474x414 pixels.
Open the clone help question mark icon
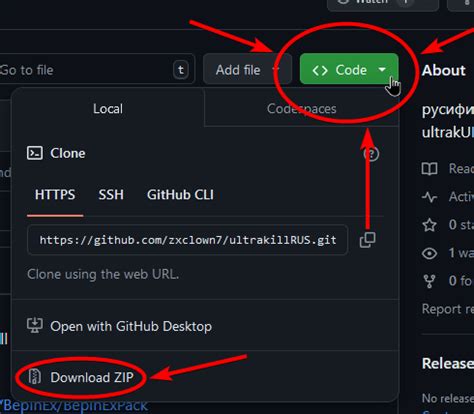point(371,154)
